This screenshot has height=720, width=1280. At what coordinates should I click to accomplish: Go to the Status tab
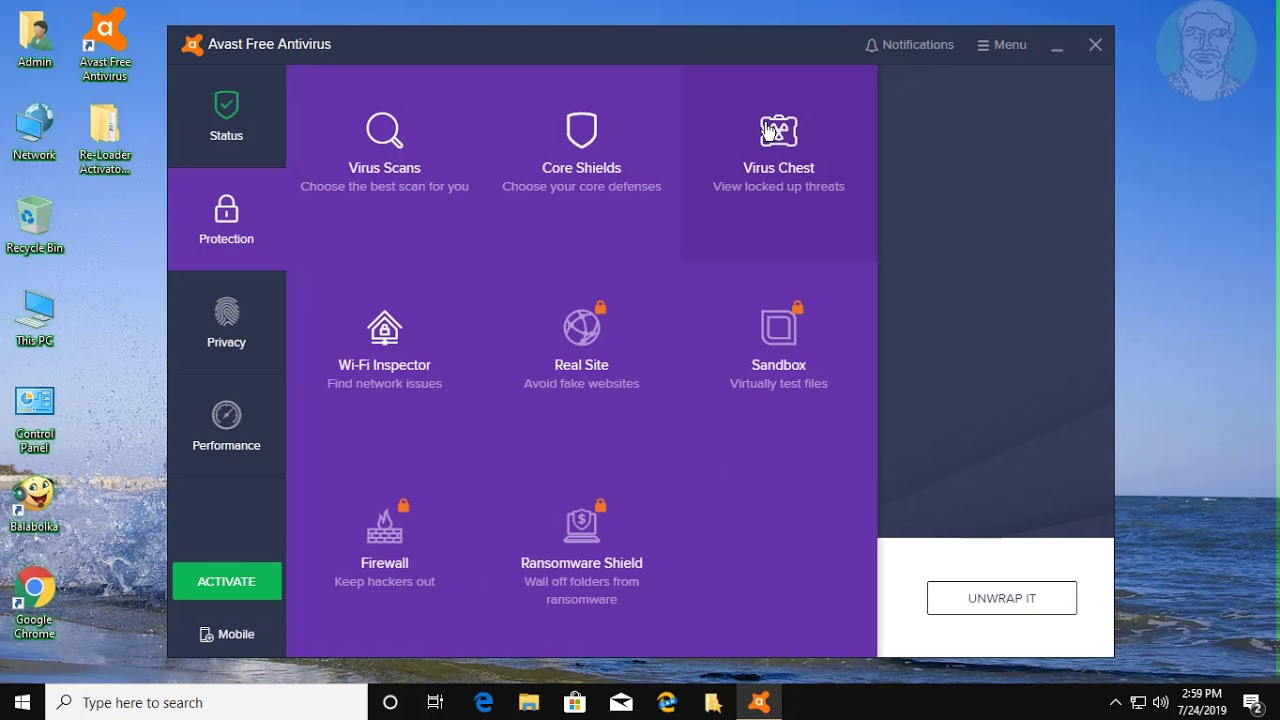pyautogui.click(x=227, y=116)
